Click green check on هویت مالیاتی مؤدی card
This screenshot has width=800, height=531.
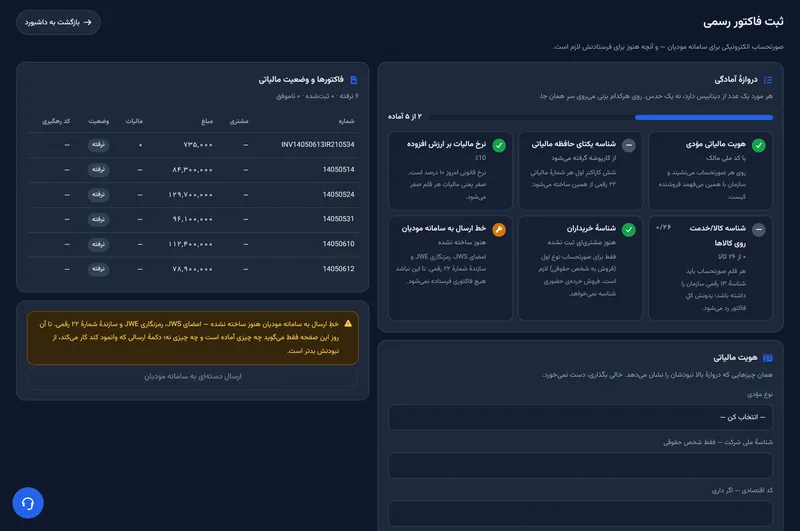(759, 145)
